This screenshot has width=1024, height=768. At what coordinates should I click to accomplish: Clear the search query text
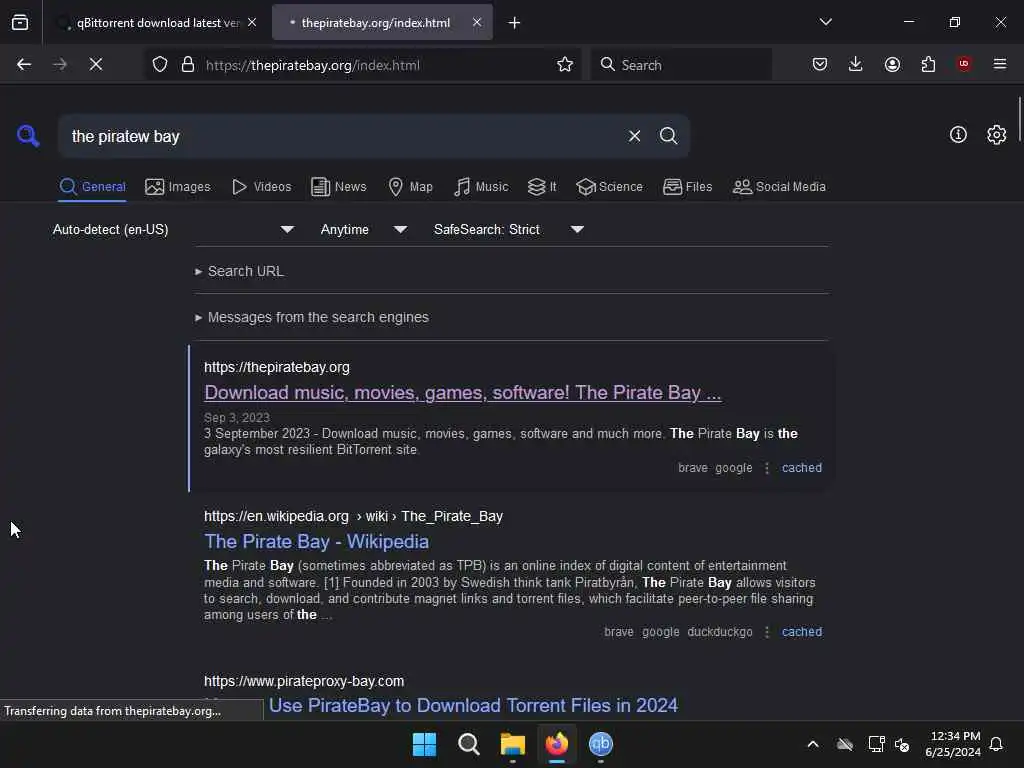[x=634, y=136]
